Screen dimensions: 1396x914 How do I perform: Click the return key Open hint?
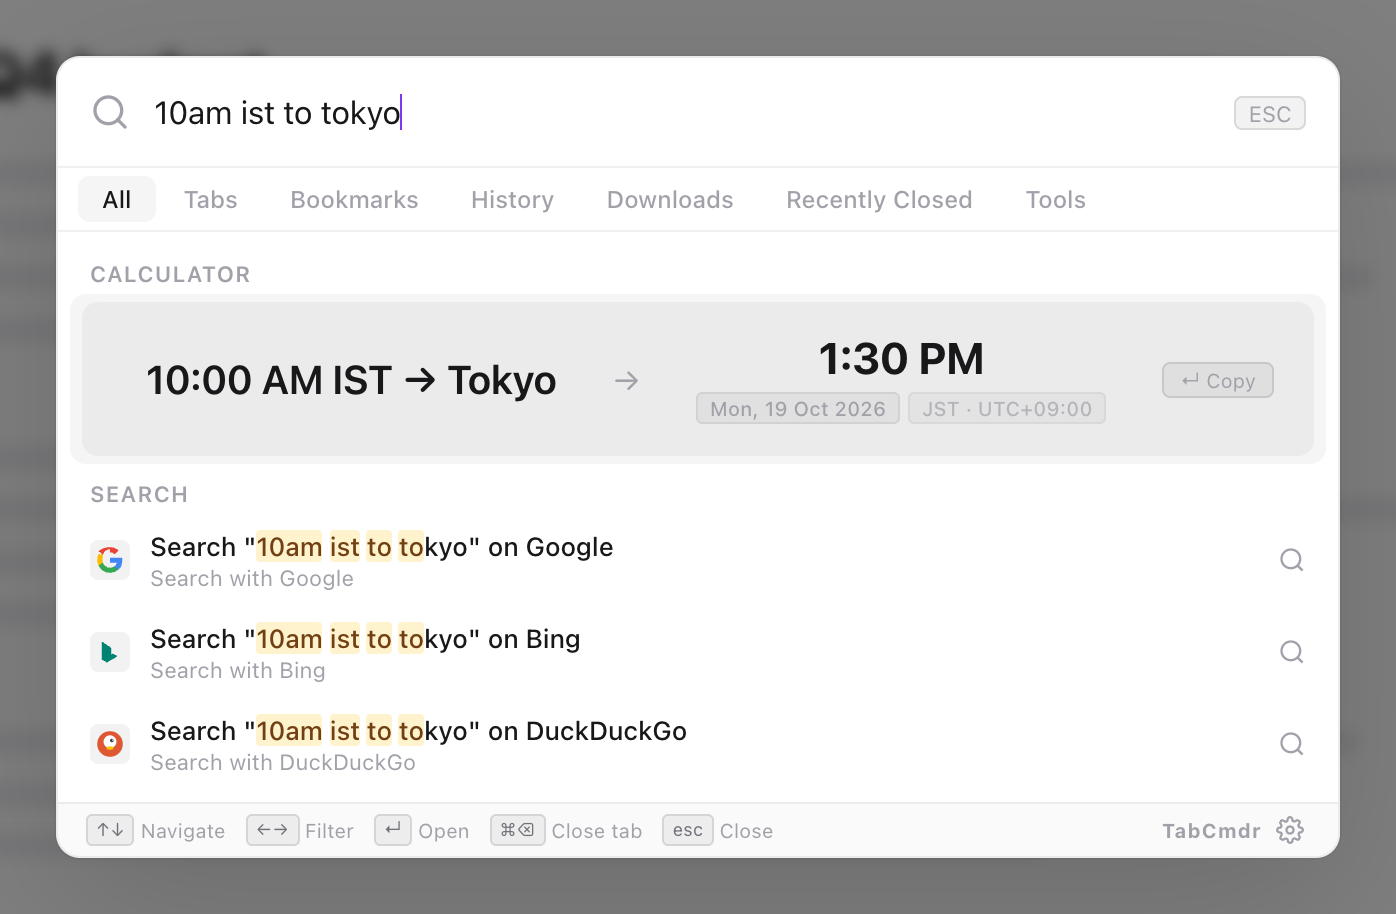coord(393,830)
